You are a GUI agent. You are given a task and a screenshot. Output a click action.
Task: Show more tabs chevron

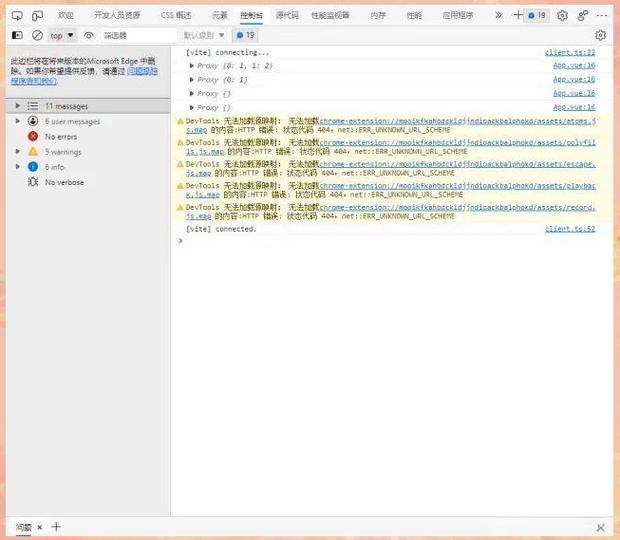(499, 15)
